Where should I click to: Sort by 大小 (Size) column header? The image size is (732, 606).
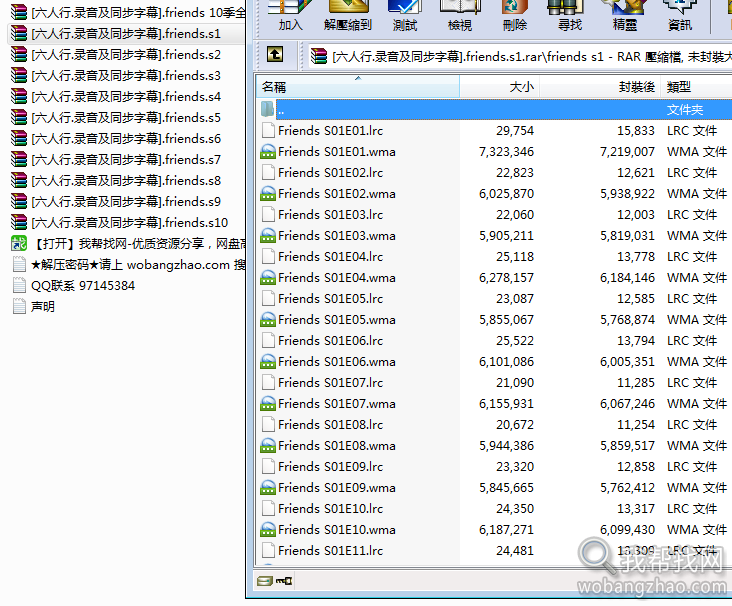coord(500,87)
